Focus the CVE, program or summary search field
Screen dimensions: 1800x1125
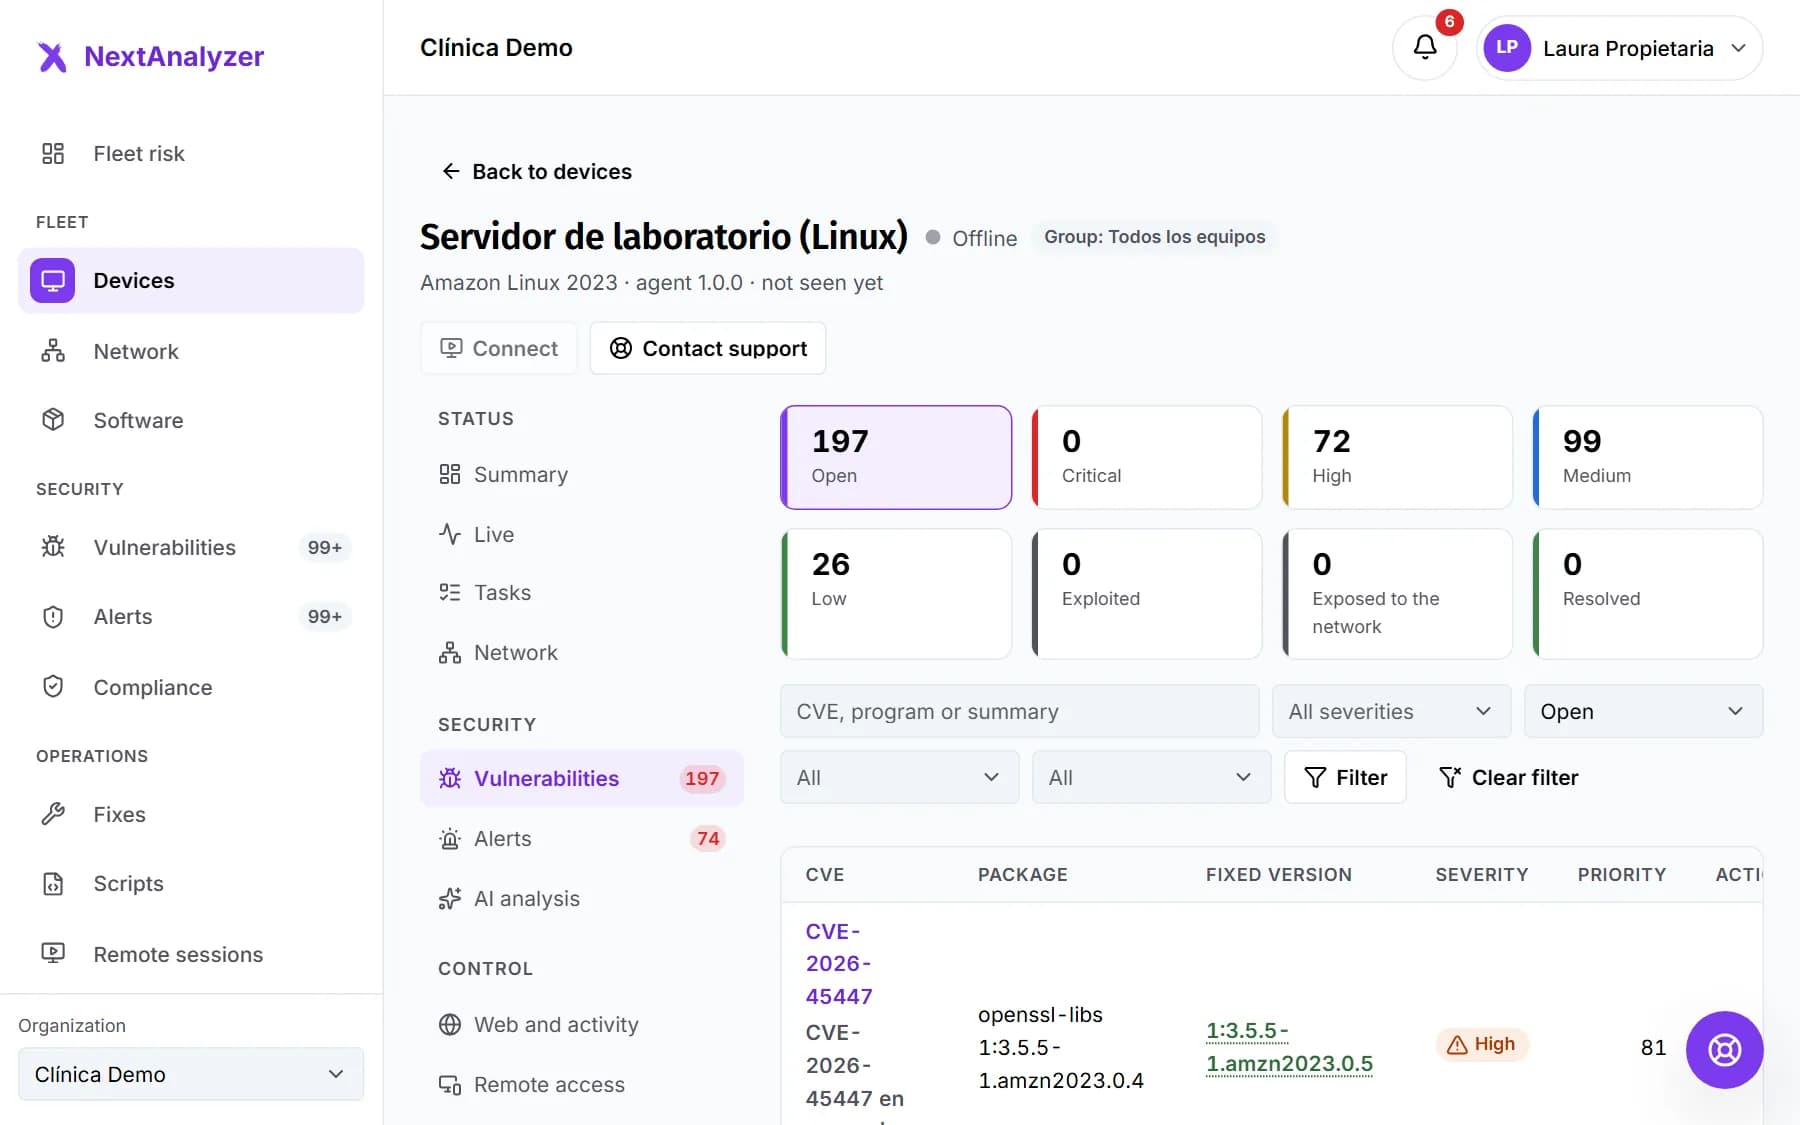1019,711
